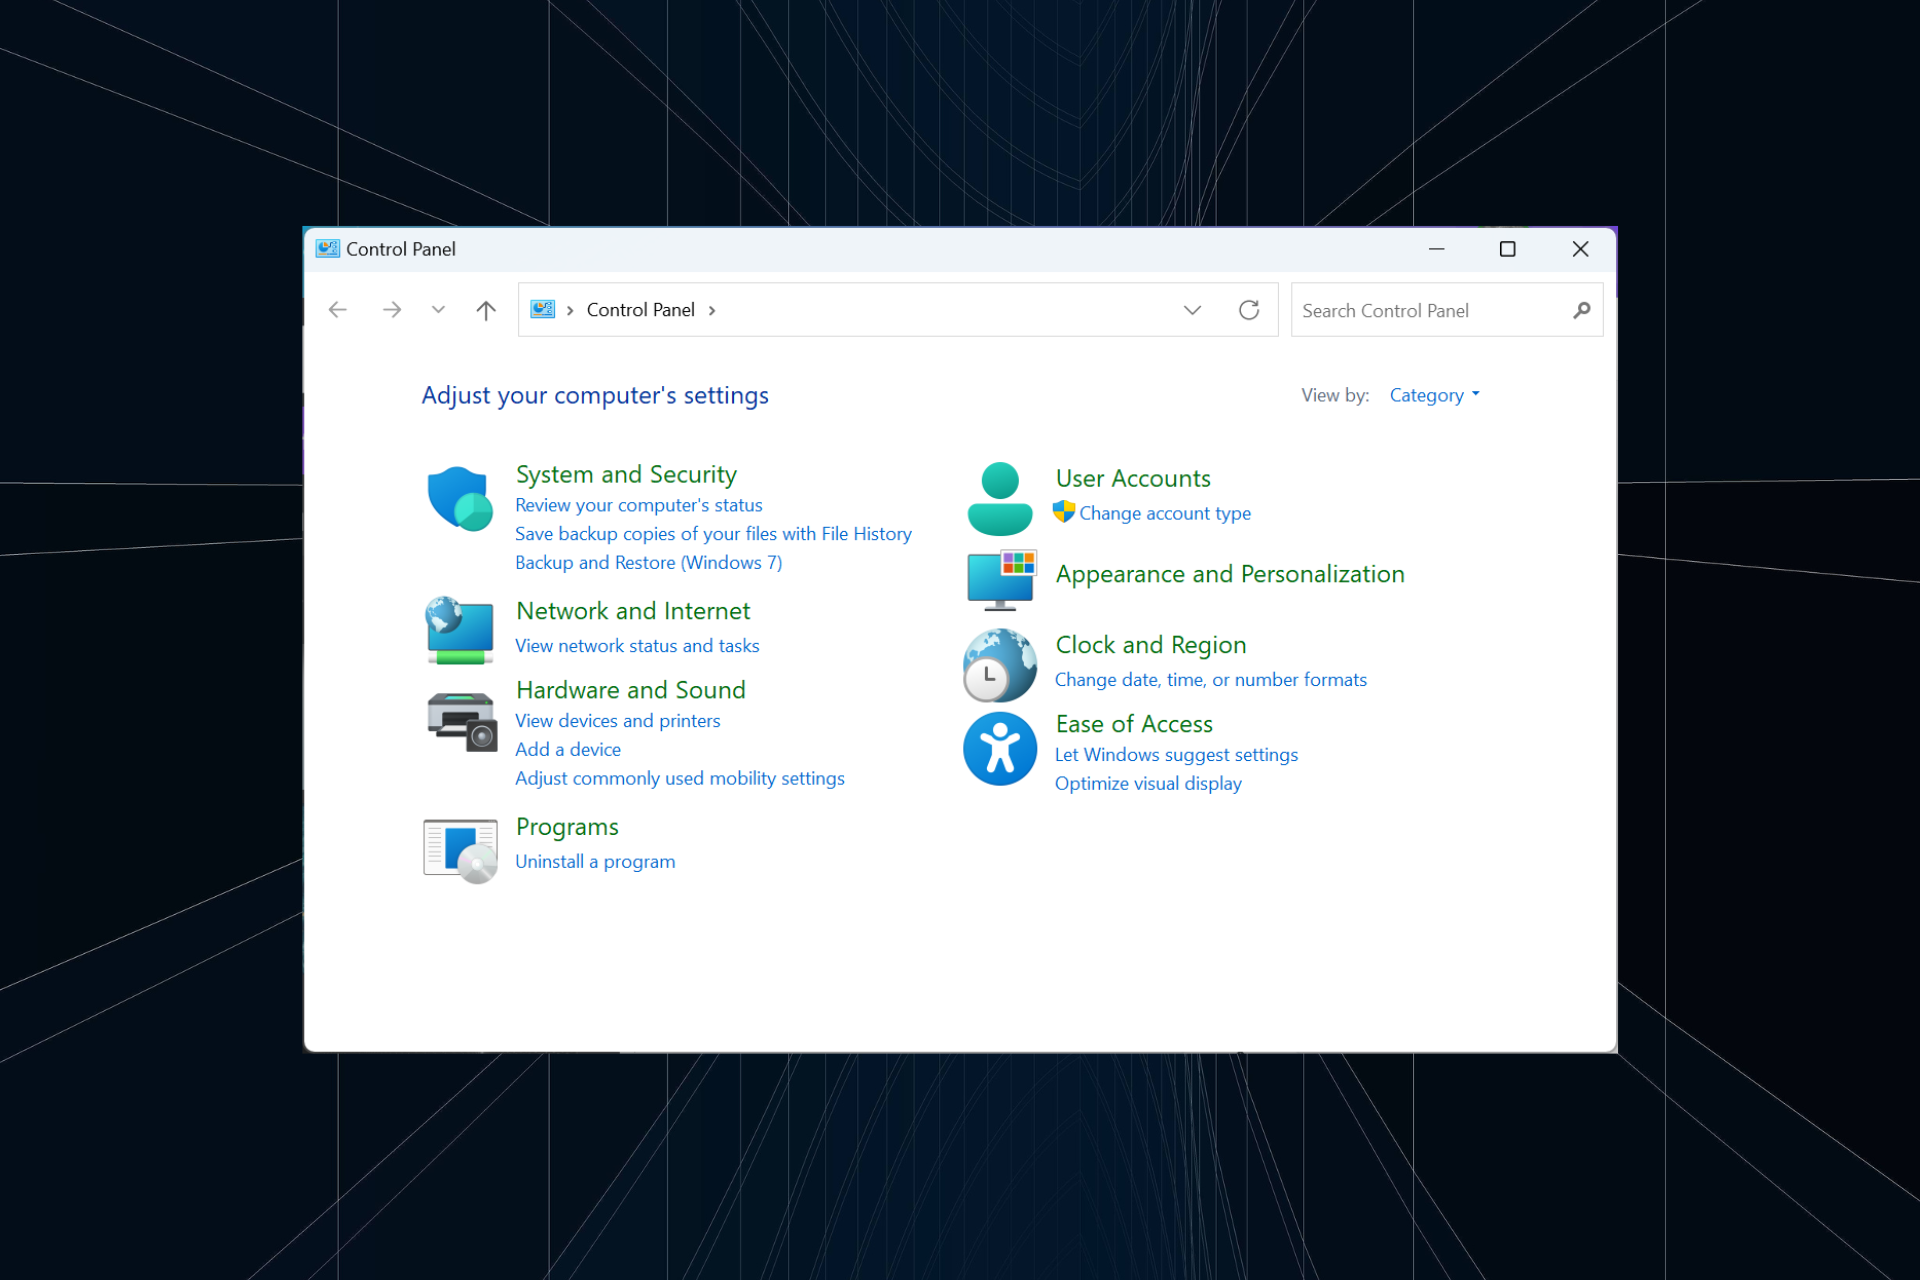
Task: Expand the address bar history dropdown
Action: click(1192, 310)
